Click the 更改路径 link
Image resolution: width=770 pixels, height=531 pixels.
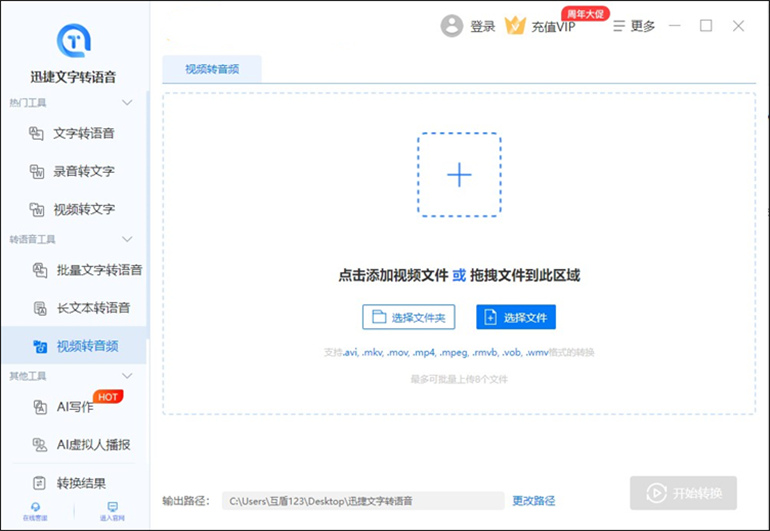pyautogui.click(x=534, y=501)
